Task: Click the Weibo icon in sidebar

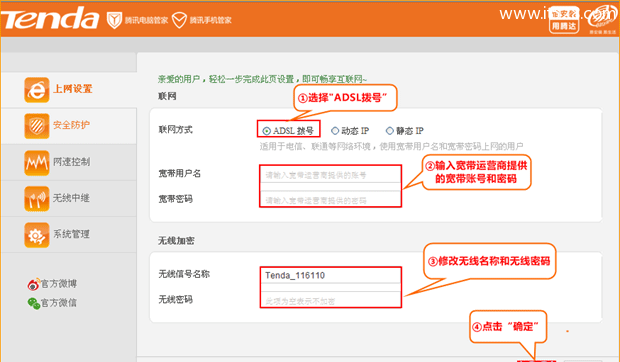Action: click(34, 284)
